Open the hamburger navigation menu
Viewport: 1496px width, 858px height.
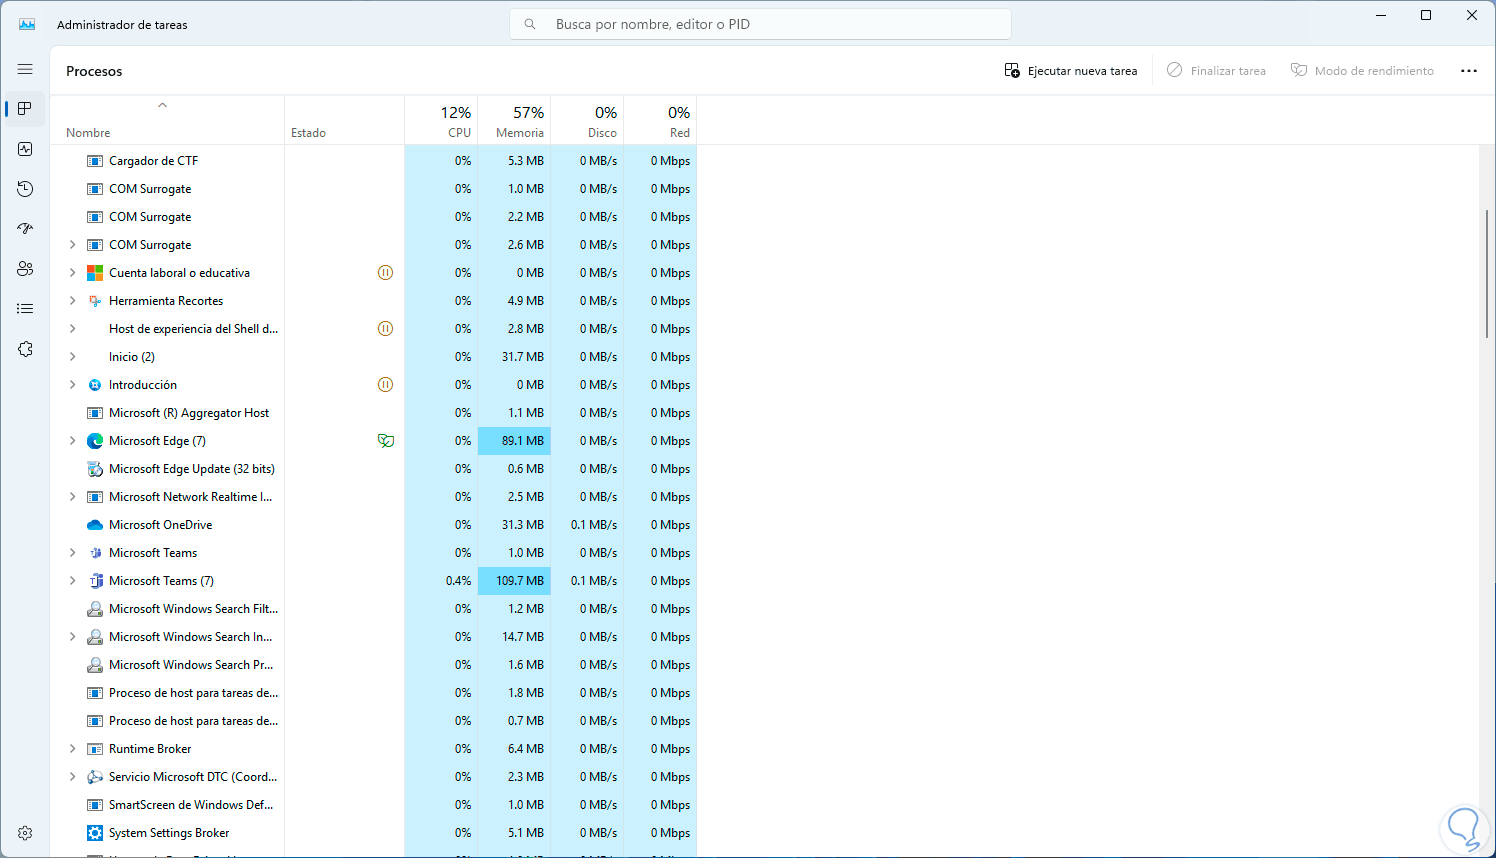click(x=25, y=69)
